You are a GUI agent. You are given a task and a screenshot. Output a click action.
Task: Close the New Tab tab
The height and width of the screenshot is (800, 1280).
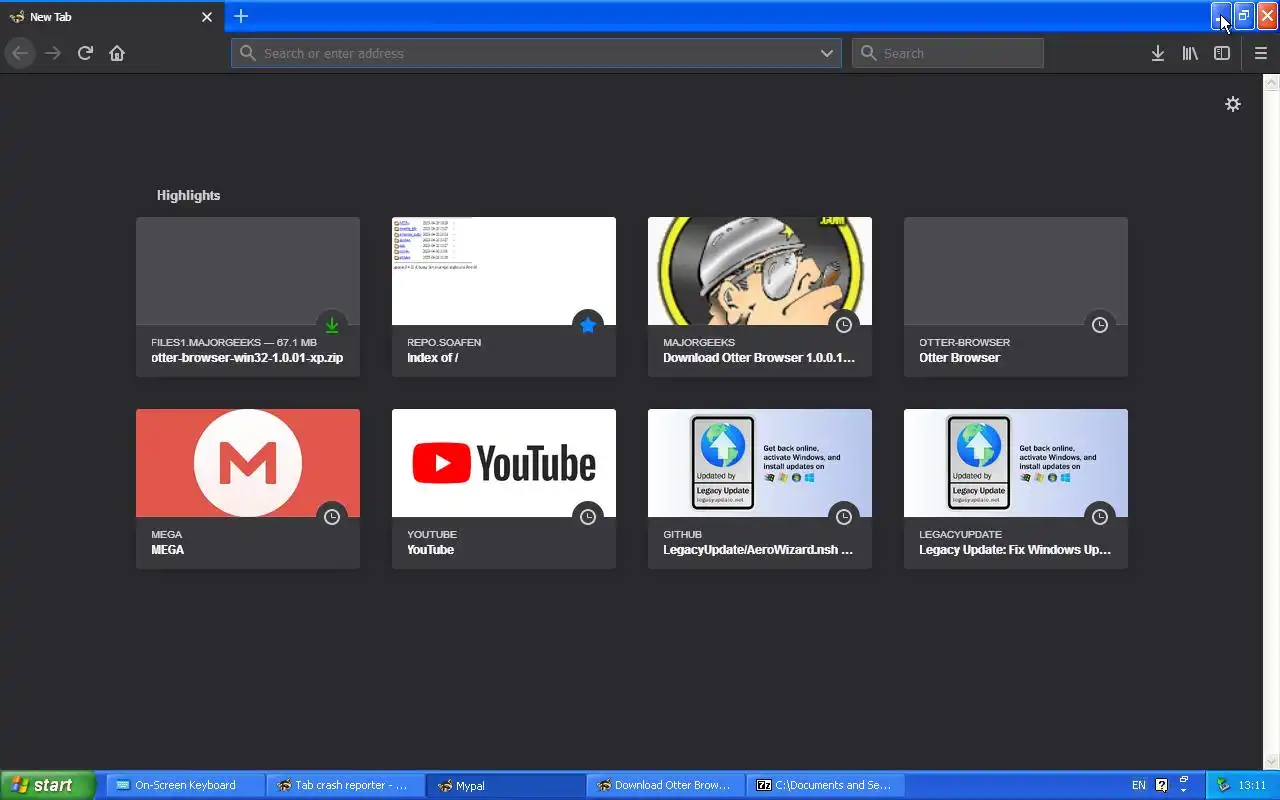pyautogui.click(x=207, y=17)
